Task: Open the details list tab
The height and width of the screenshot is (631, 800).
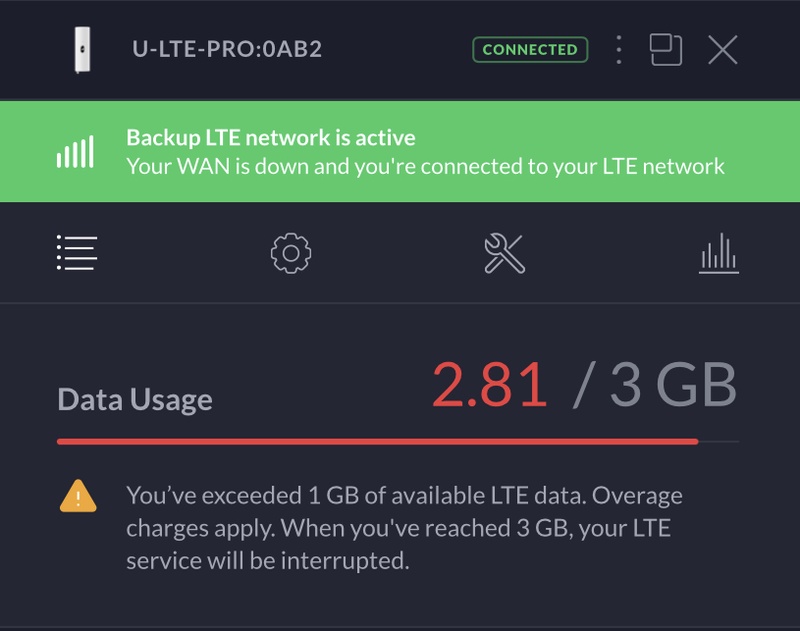Action: [77, 254]
